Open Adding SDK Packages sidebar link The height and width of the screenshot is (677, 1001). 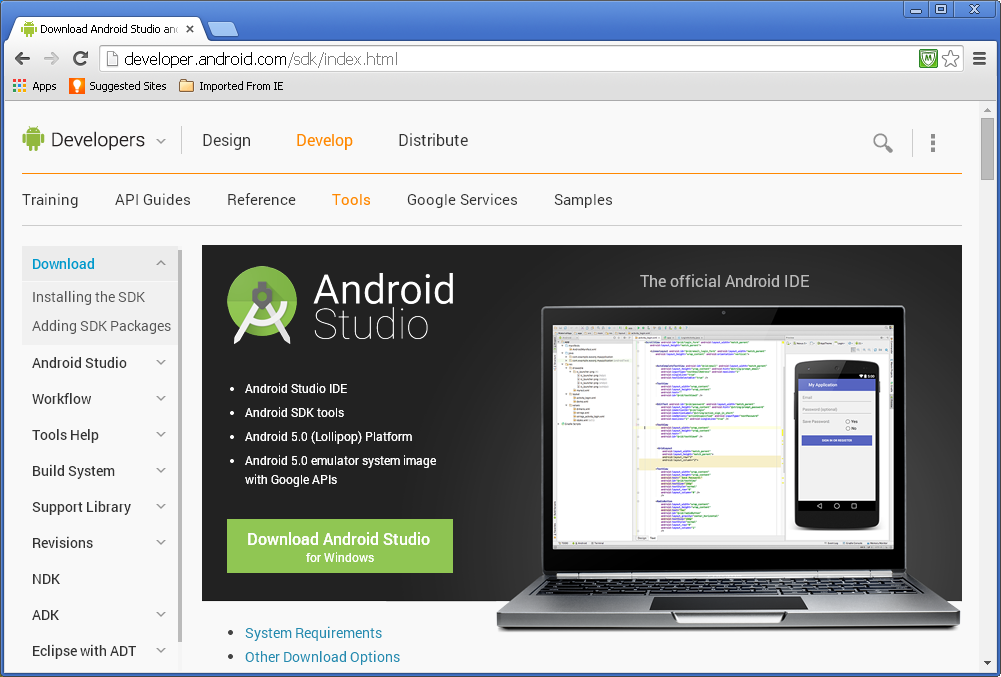[x=102, y=326]
